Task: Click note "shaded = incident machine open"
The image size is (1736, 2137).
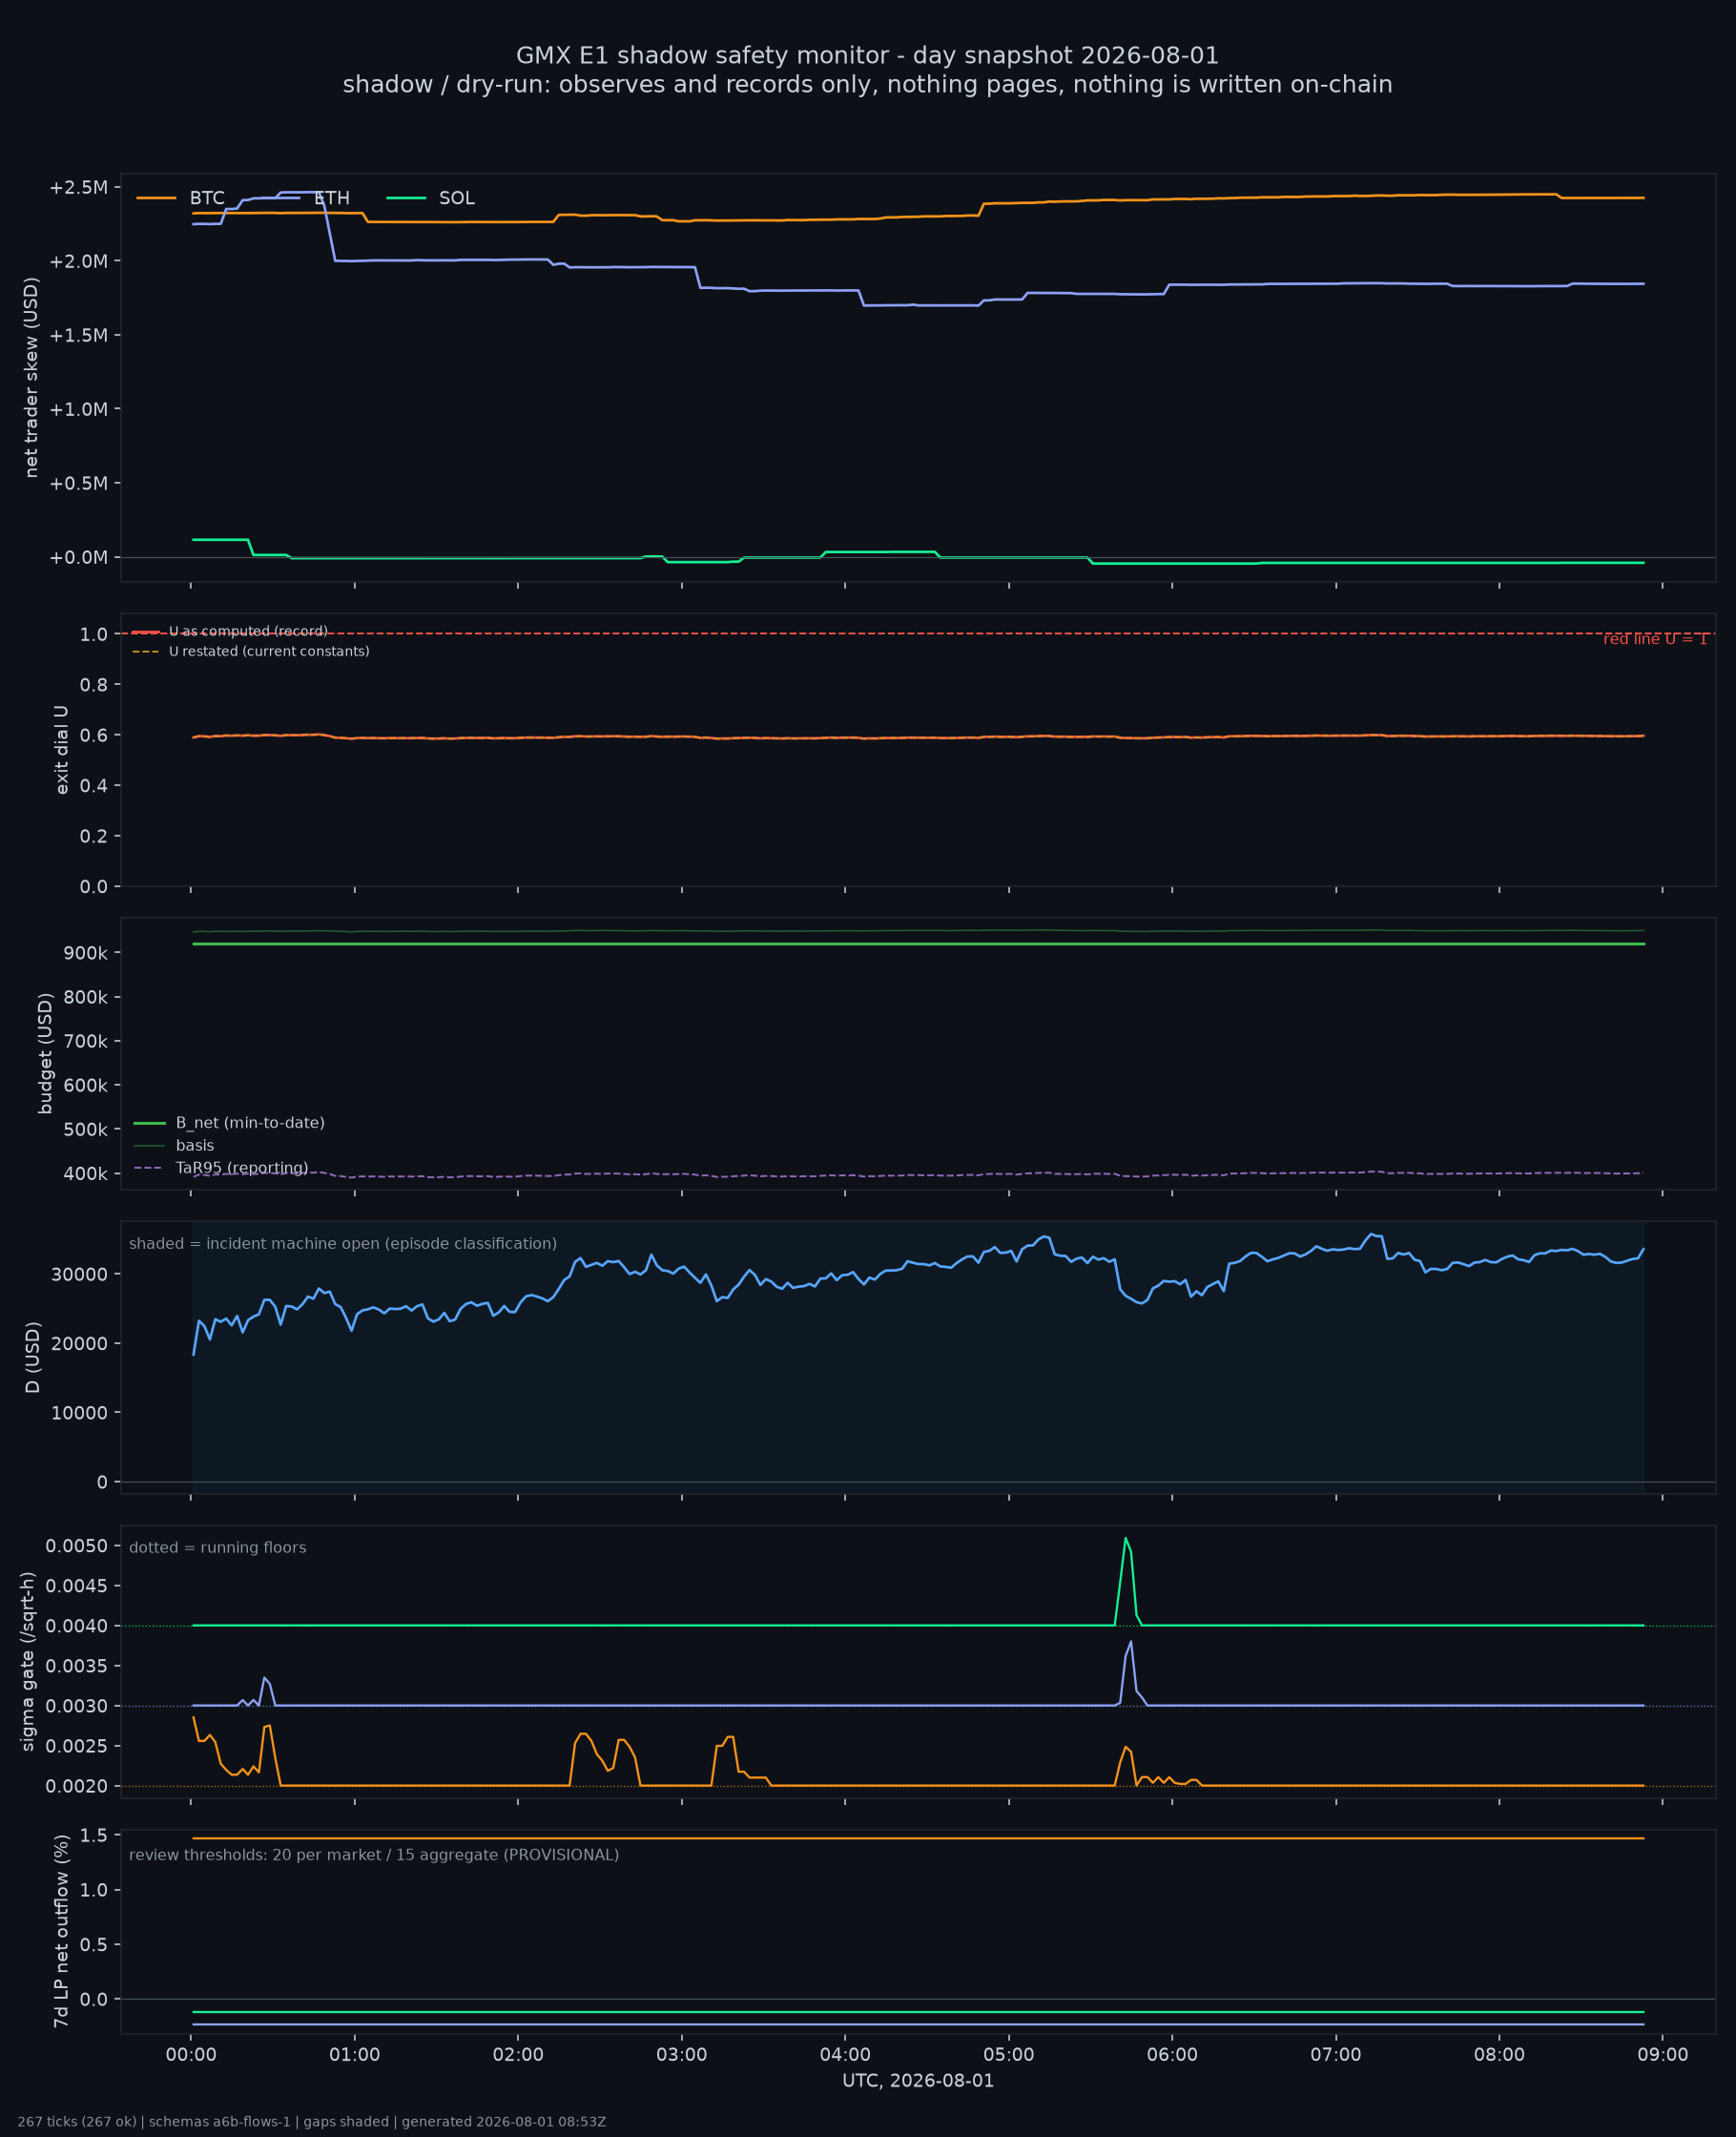Action: point(343,1244)
